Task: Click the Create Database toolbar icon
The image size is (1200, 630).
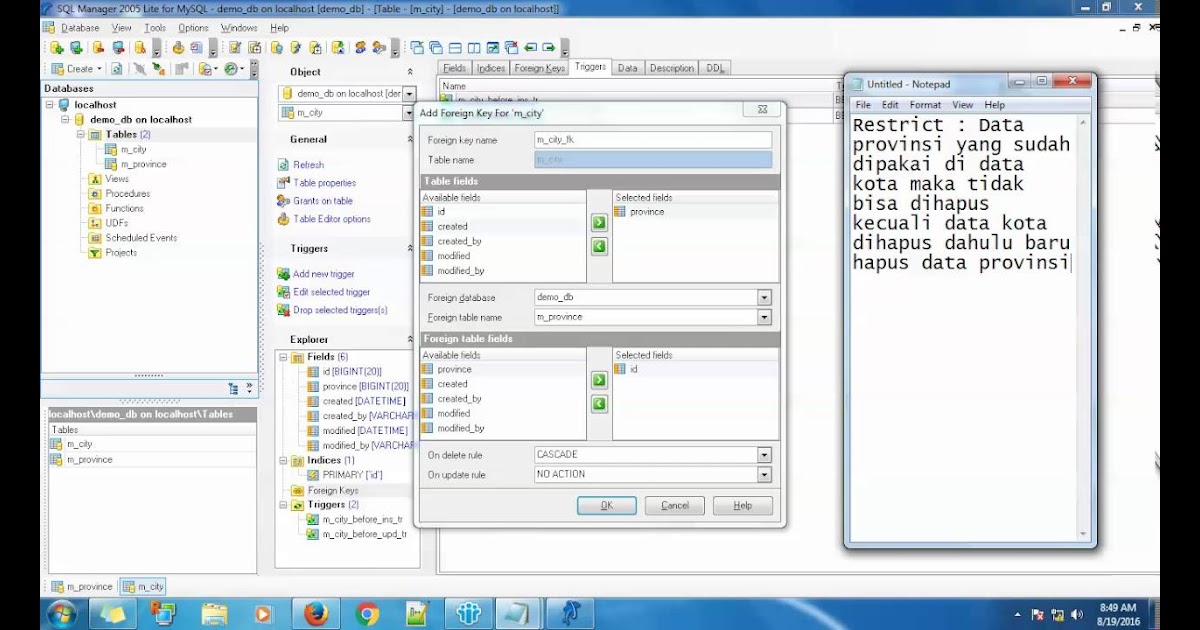Action: click(57, 47)
